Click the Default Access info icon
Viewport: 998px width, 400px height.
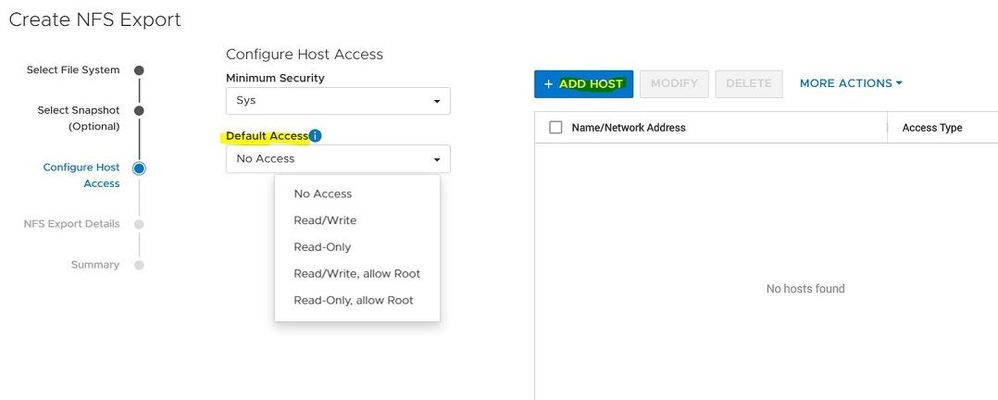tap(315, 136)
